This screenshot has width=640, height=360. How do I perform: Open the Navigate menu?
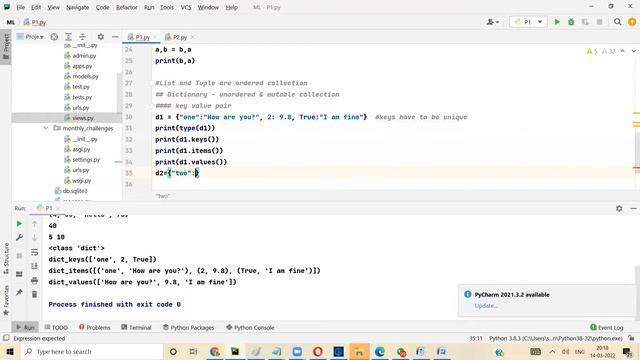[x=77, y=7]
